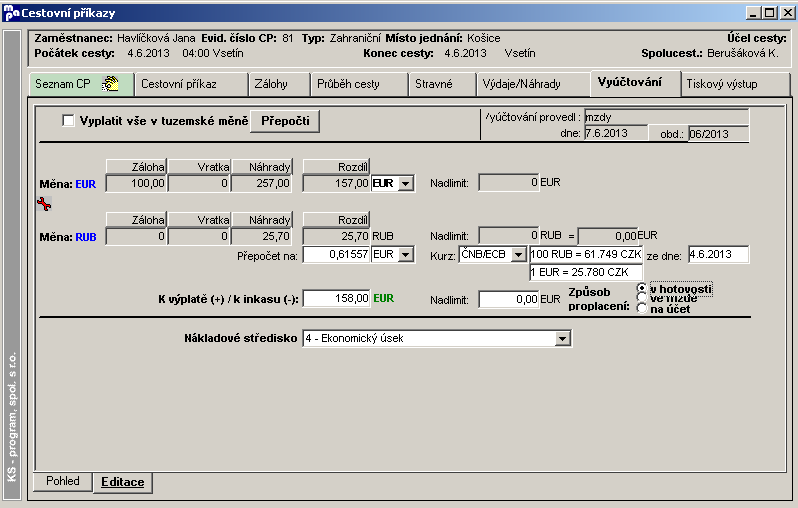The image size is (798, 508).
Task: Click the app icon in title bar
Action: (11, 13)
